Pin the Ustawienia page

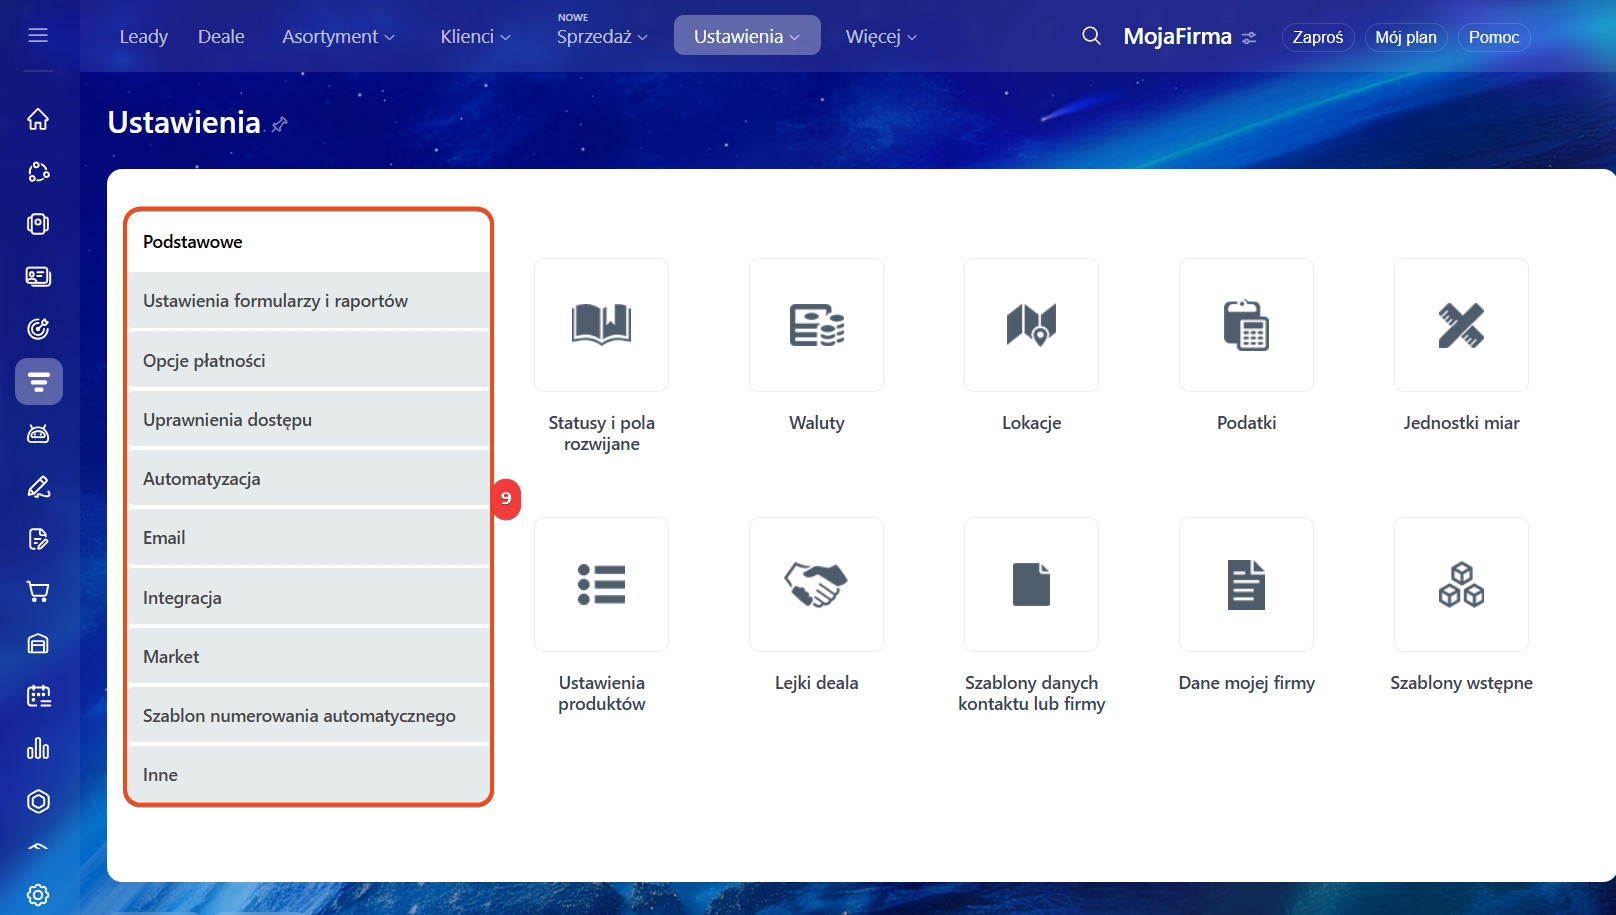tap(280, 124)
